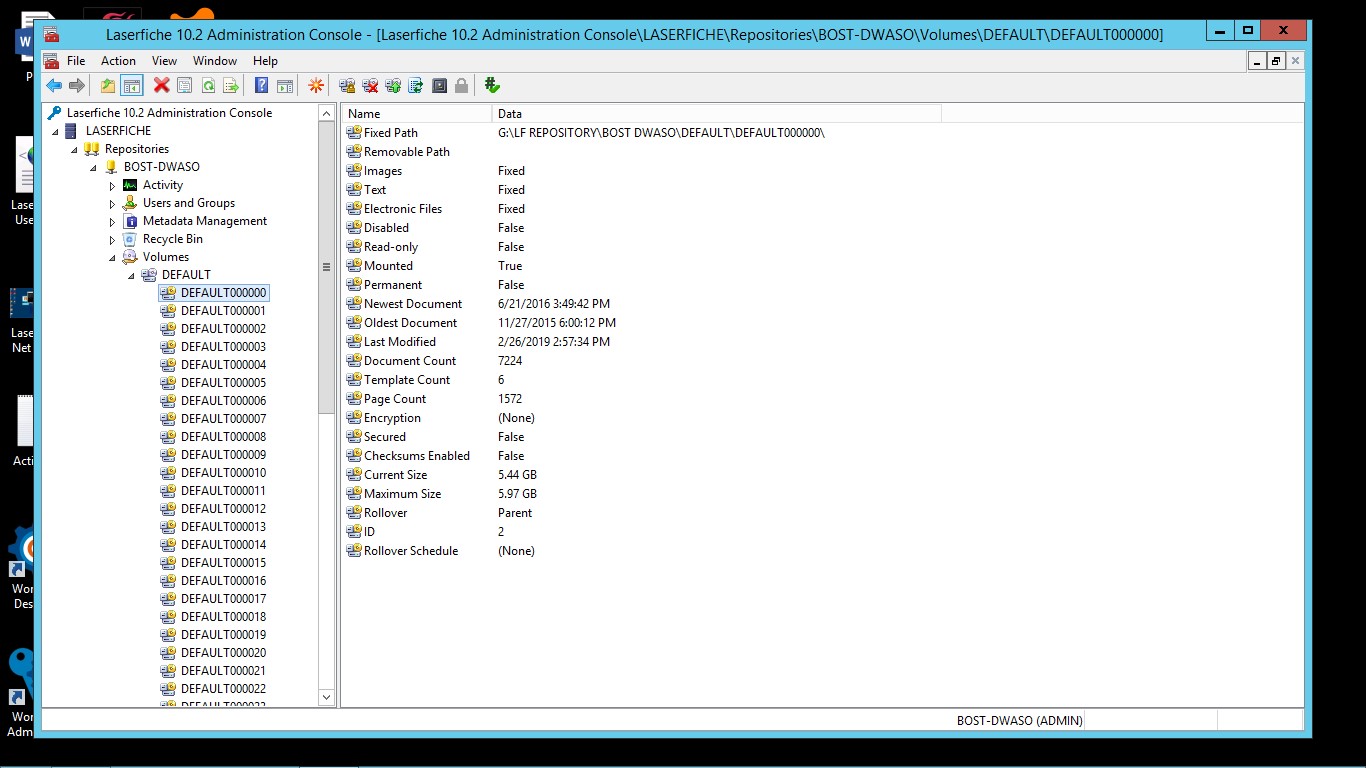Select the Activity tree item
The image size is (1366, 768).
162,185
